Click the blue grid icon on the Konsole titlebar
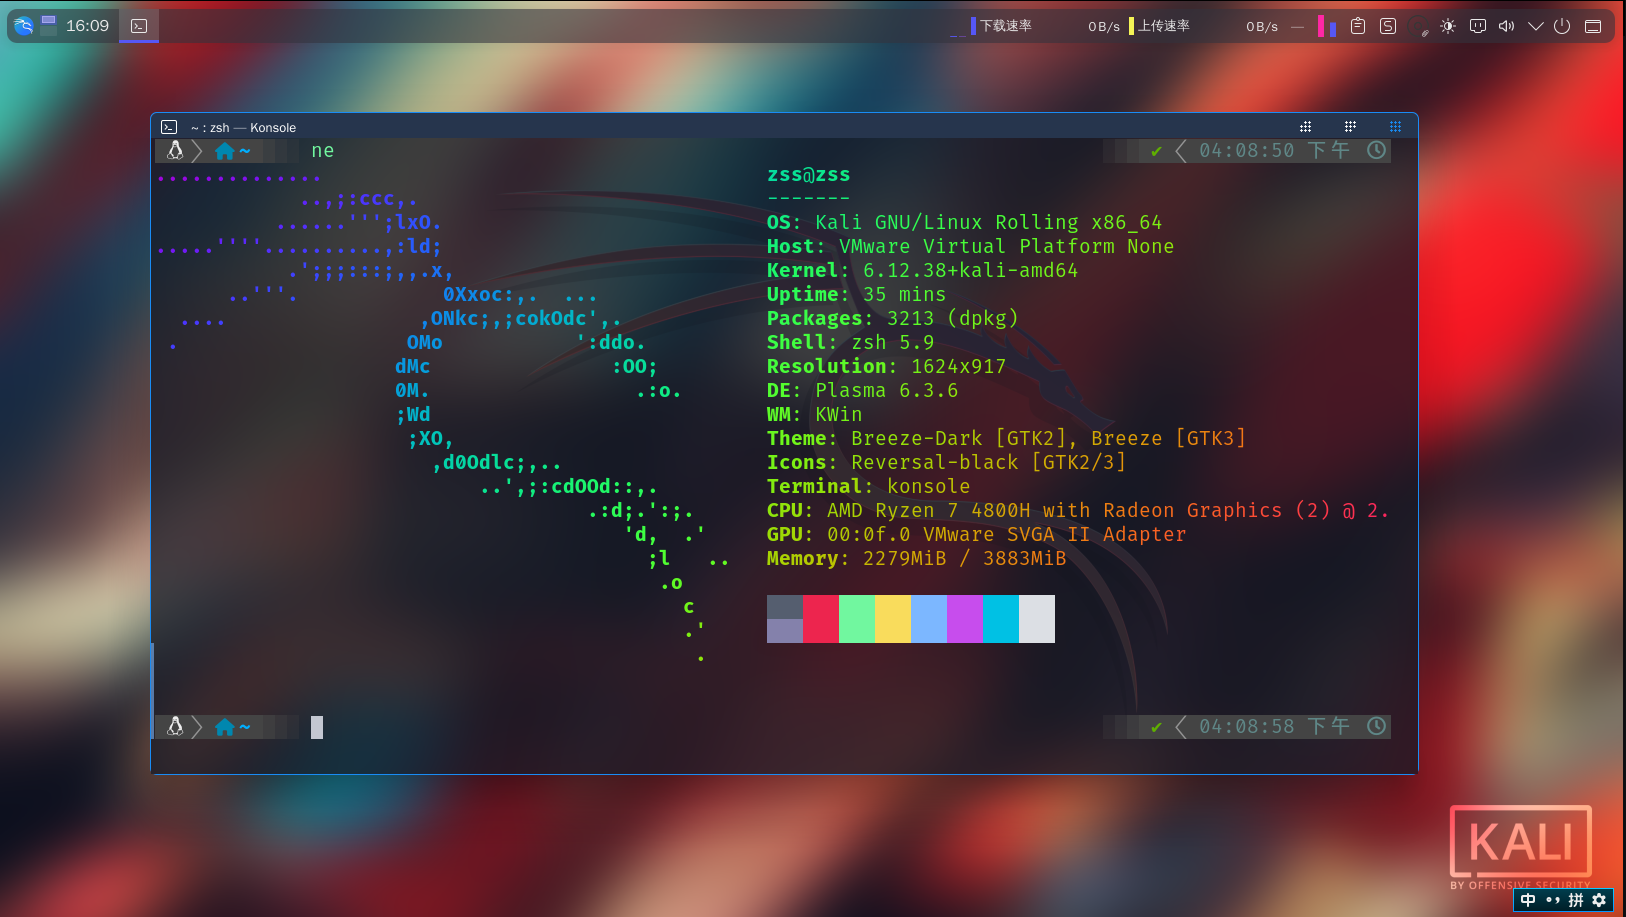1626x917 pixels. coord(1395,126)
